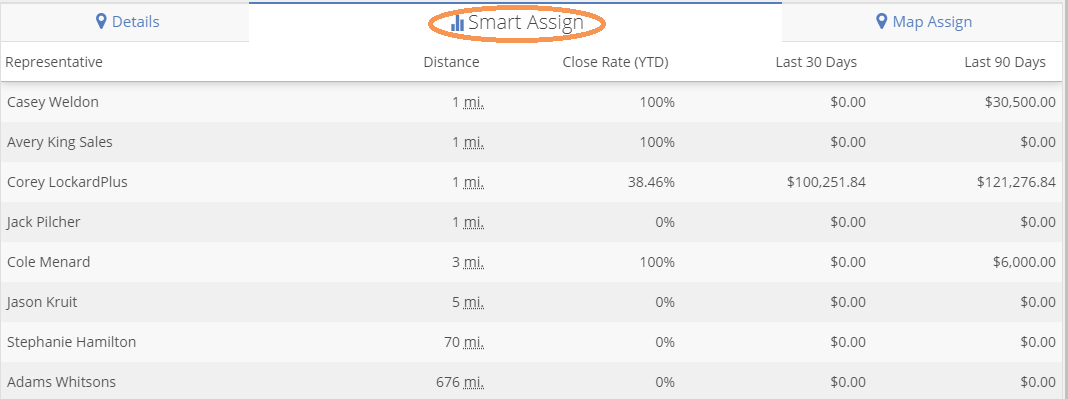Screen dimensions: 1068x399
Task: Sort by Distance column header
Action: [452, 62]
